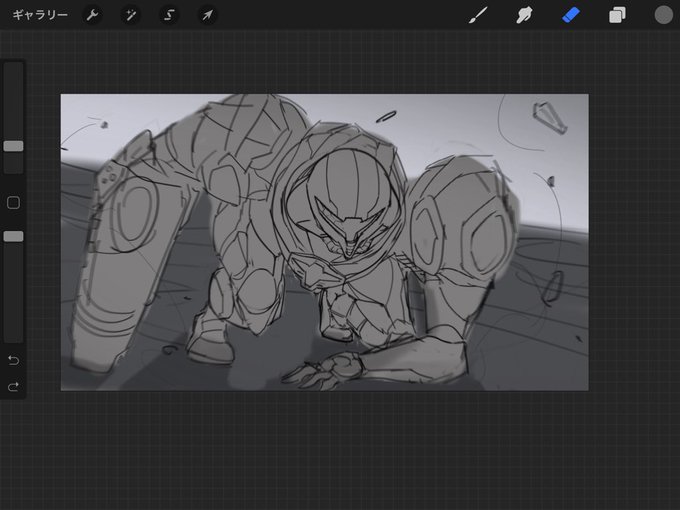Image resolution: width=680 pixels, height=510 pixels.
Task: Click the armored figure sketch canvas
Action: pyautogui.click(x=324, y=242)
